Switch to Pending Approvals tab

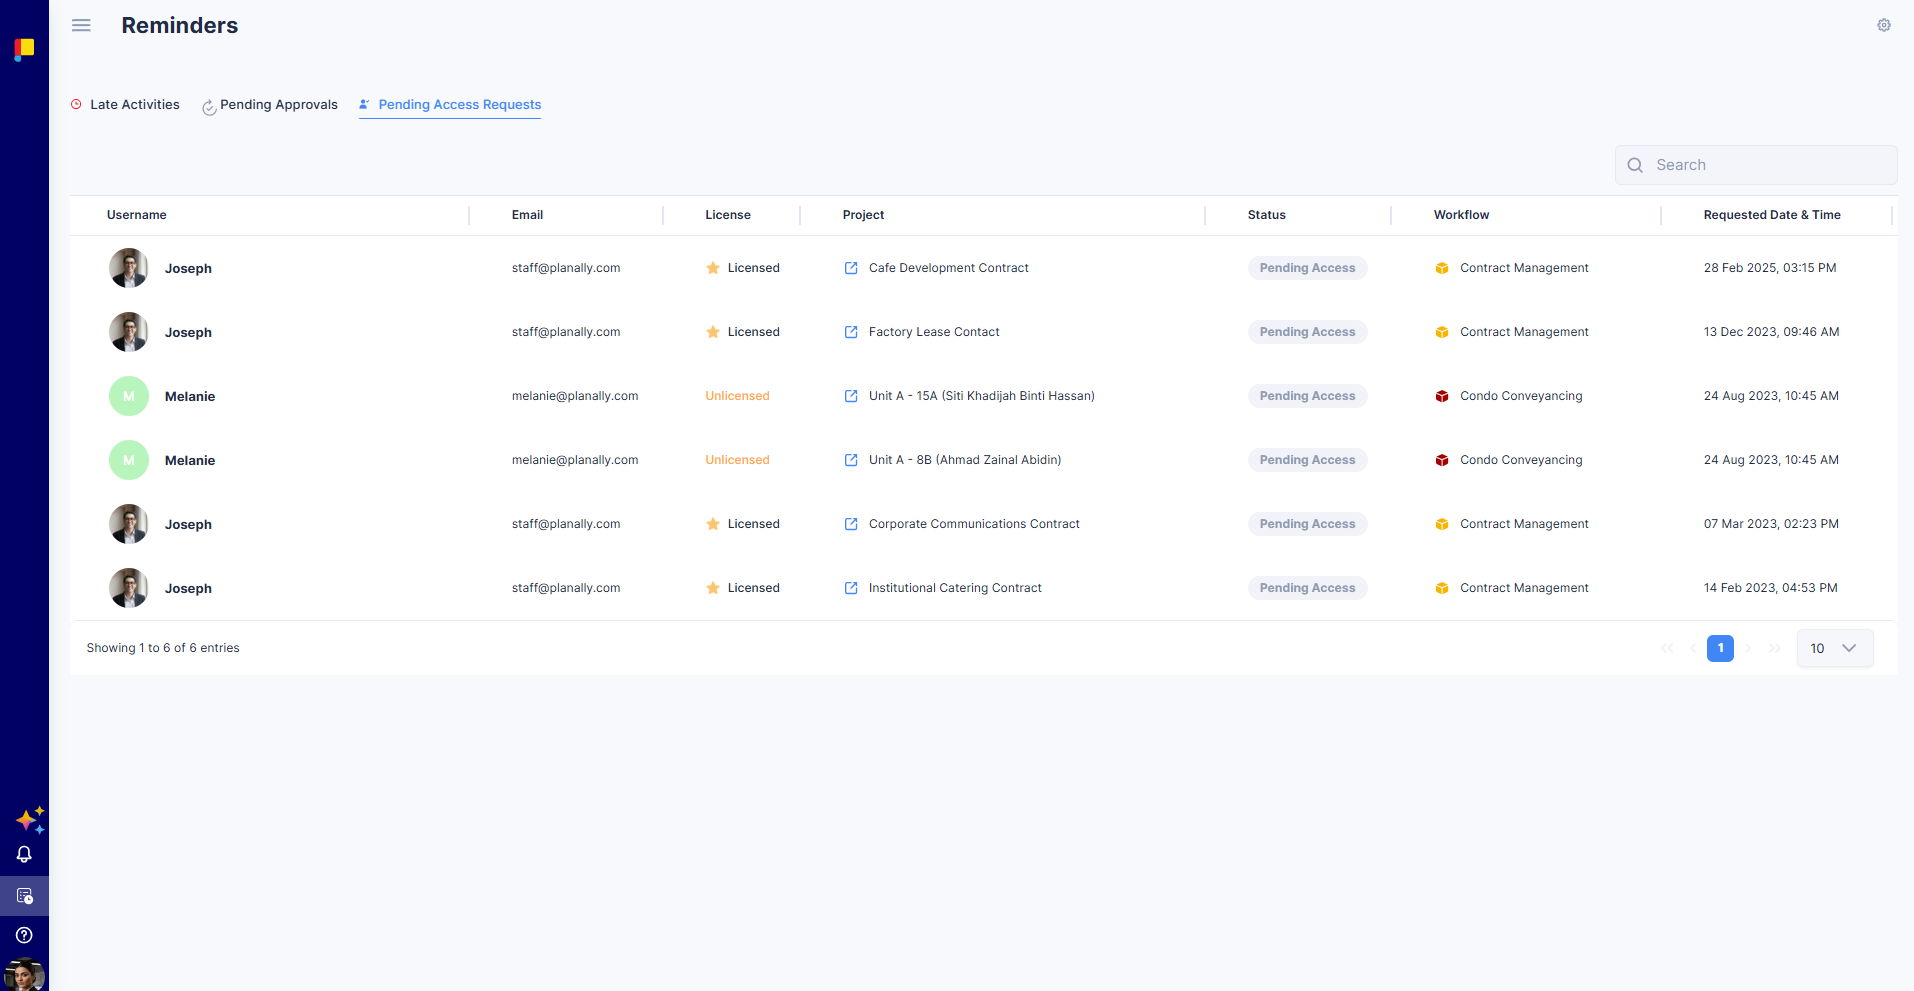coord(270,105)
